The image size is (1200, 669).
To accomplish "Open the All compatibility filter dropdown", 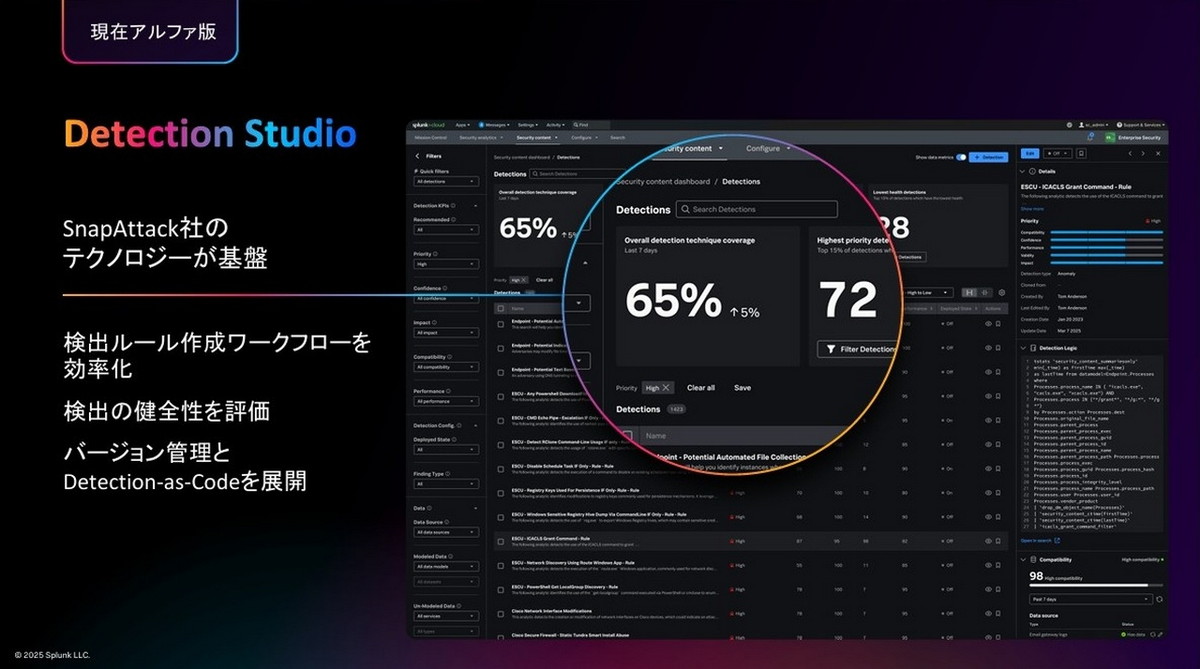I will (445, 367).
